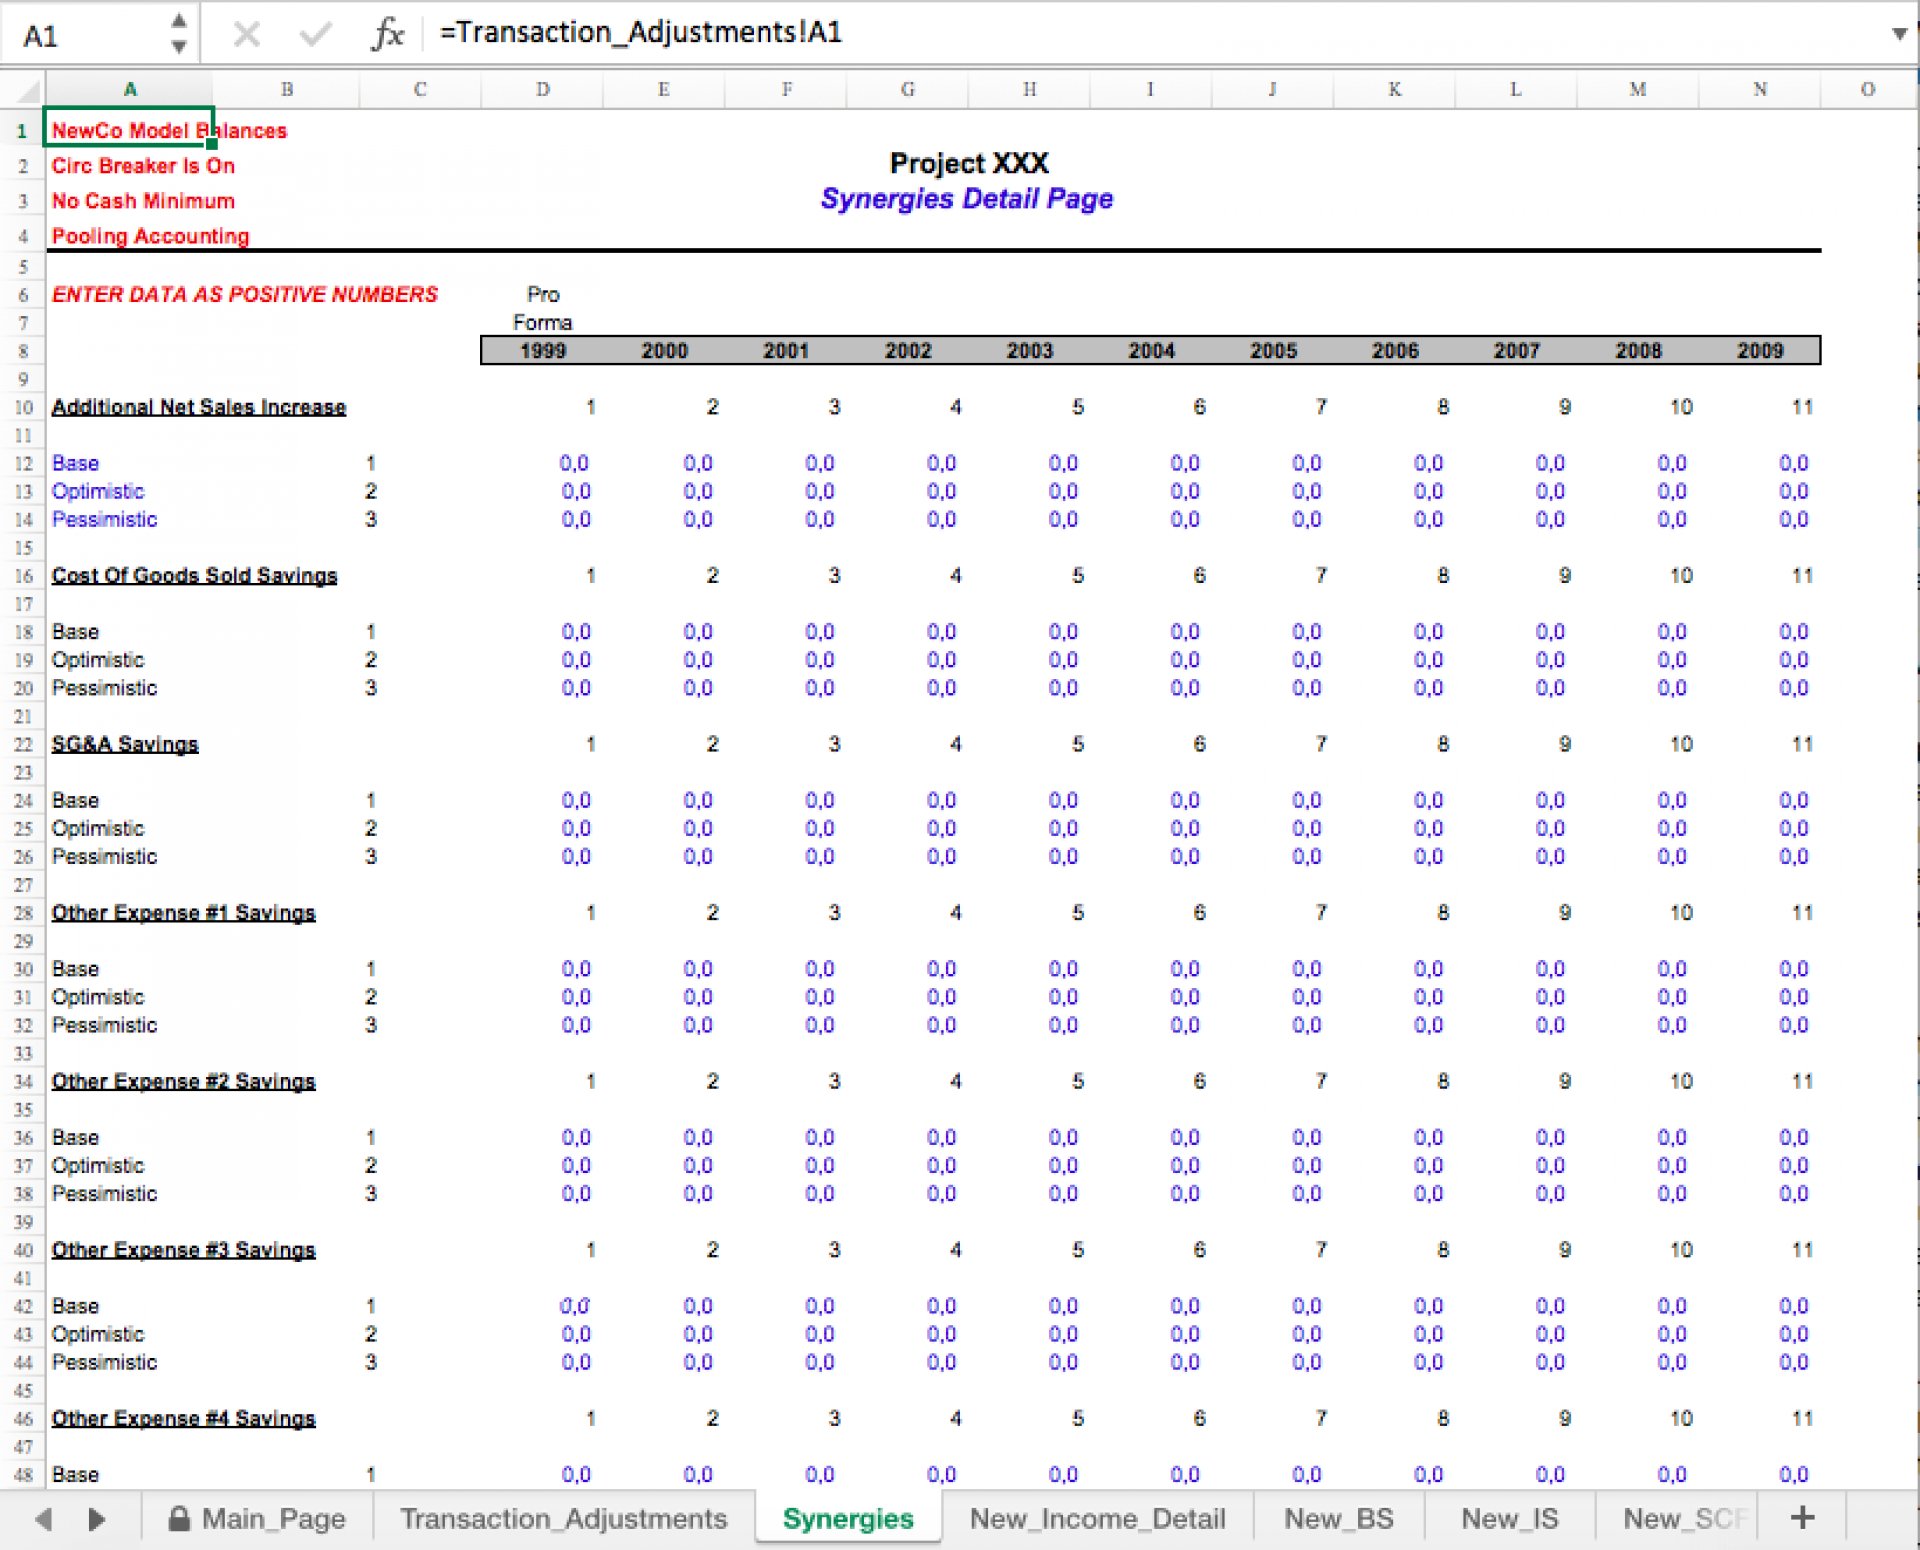Select column A header
This screenshot has height=1550, width=1920.
point(129,90)
